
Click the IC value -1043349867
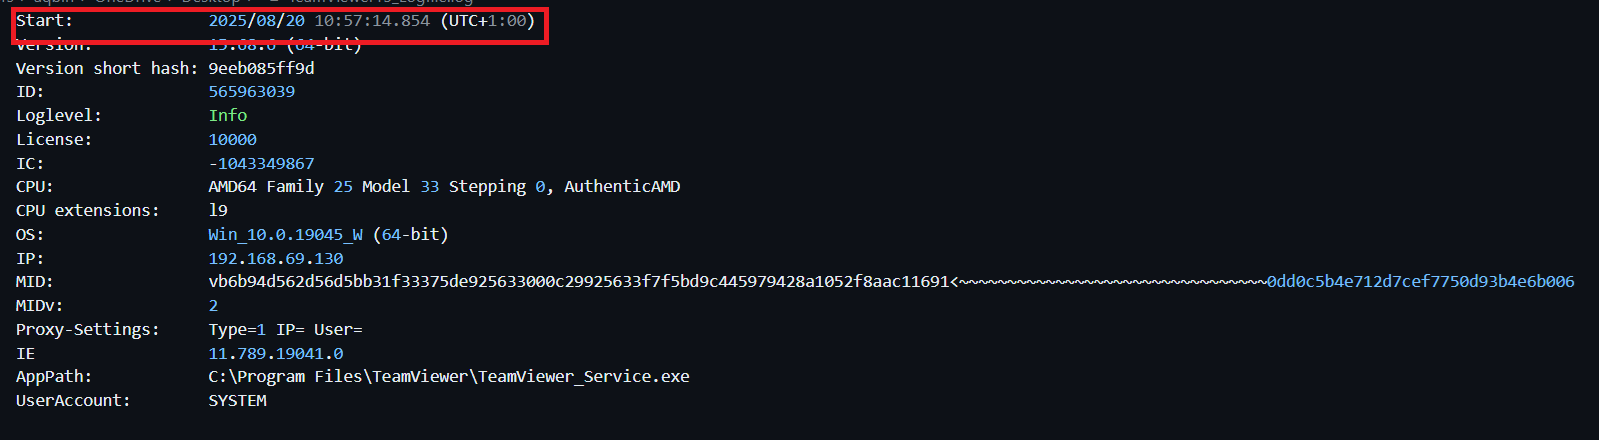(x=261, y=164)
